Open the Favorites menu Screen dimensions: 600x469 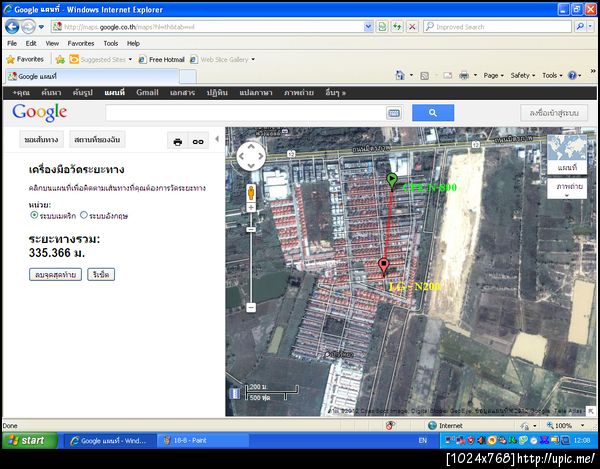click(x=81, y=43)
